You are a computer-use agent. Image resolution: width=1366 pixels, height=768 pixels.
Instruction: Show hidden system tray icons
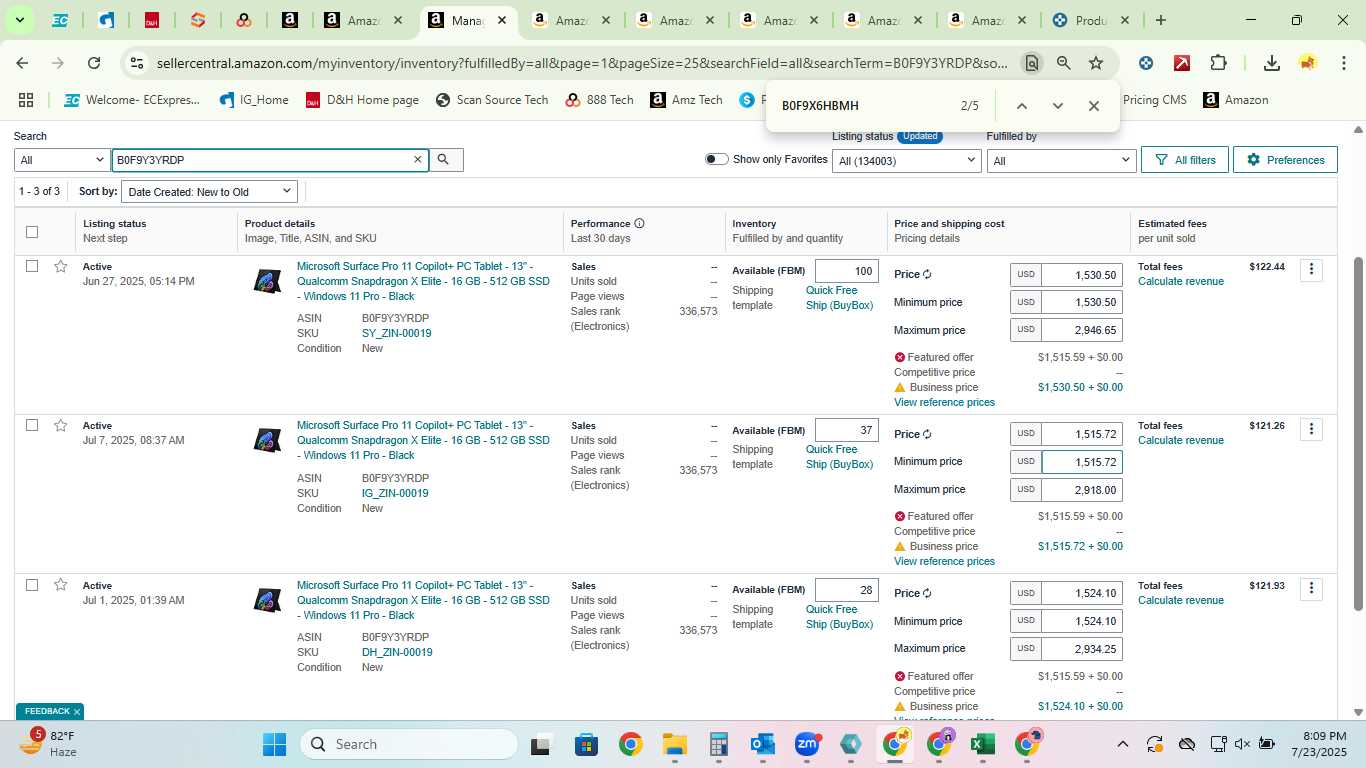[1122, 744]
